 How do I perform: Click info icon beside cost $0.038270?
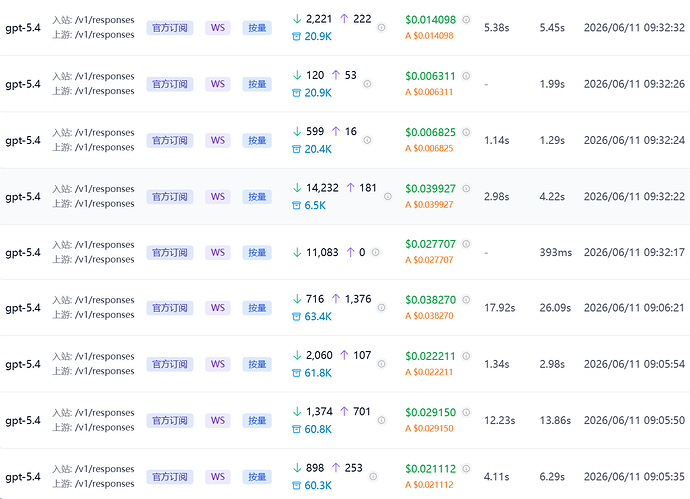(466, 300)
